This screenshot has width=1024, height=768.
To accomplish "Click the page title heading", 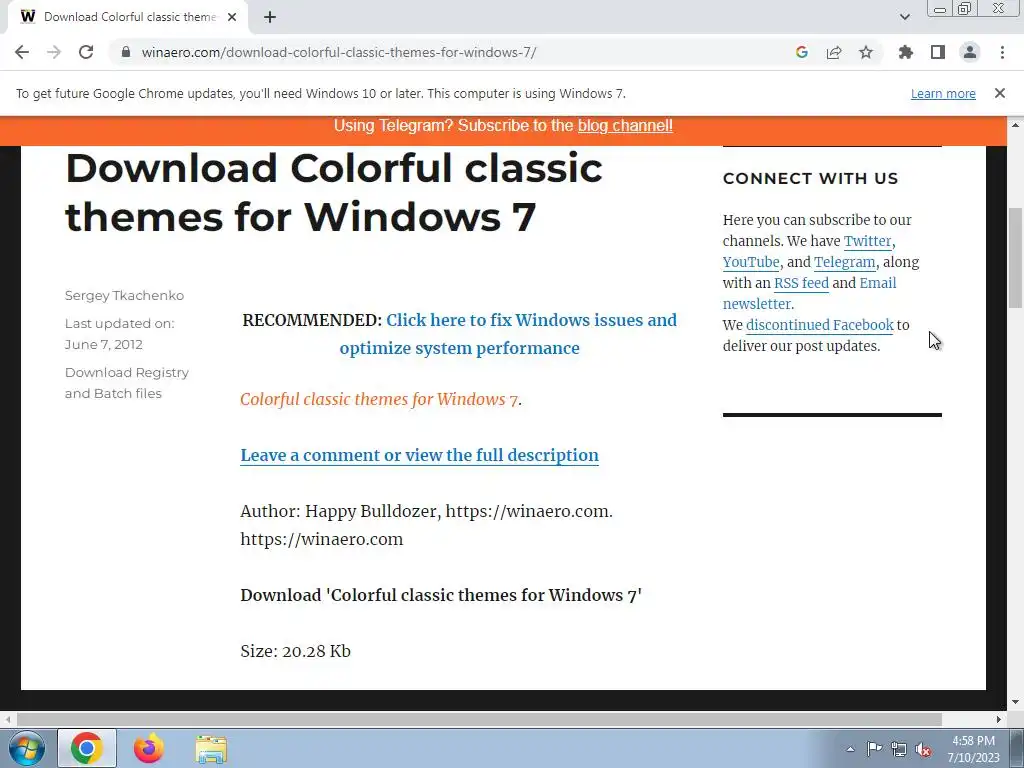I will 334,192.
